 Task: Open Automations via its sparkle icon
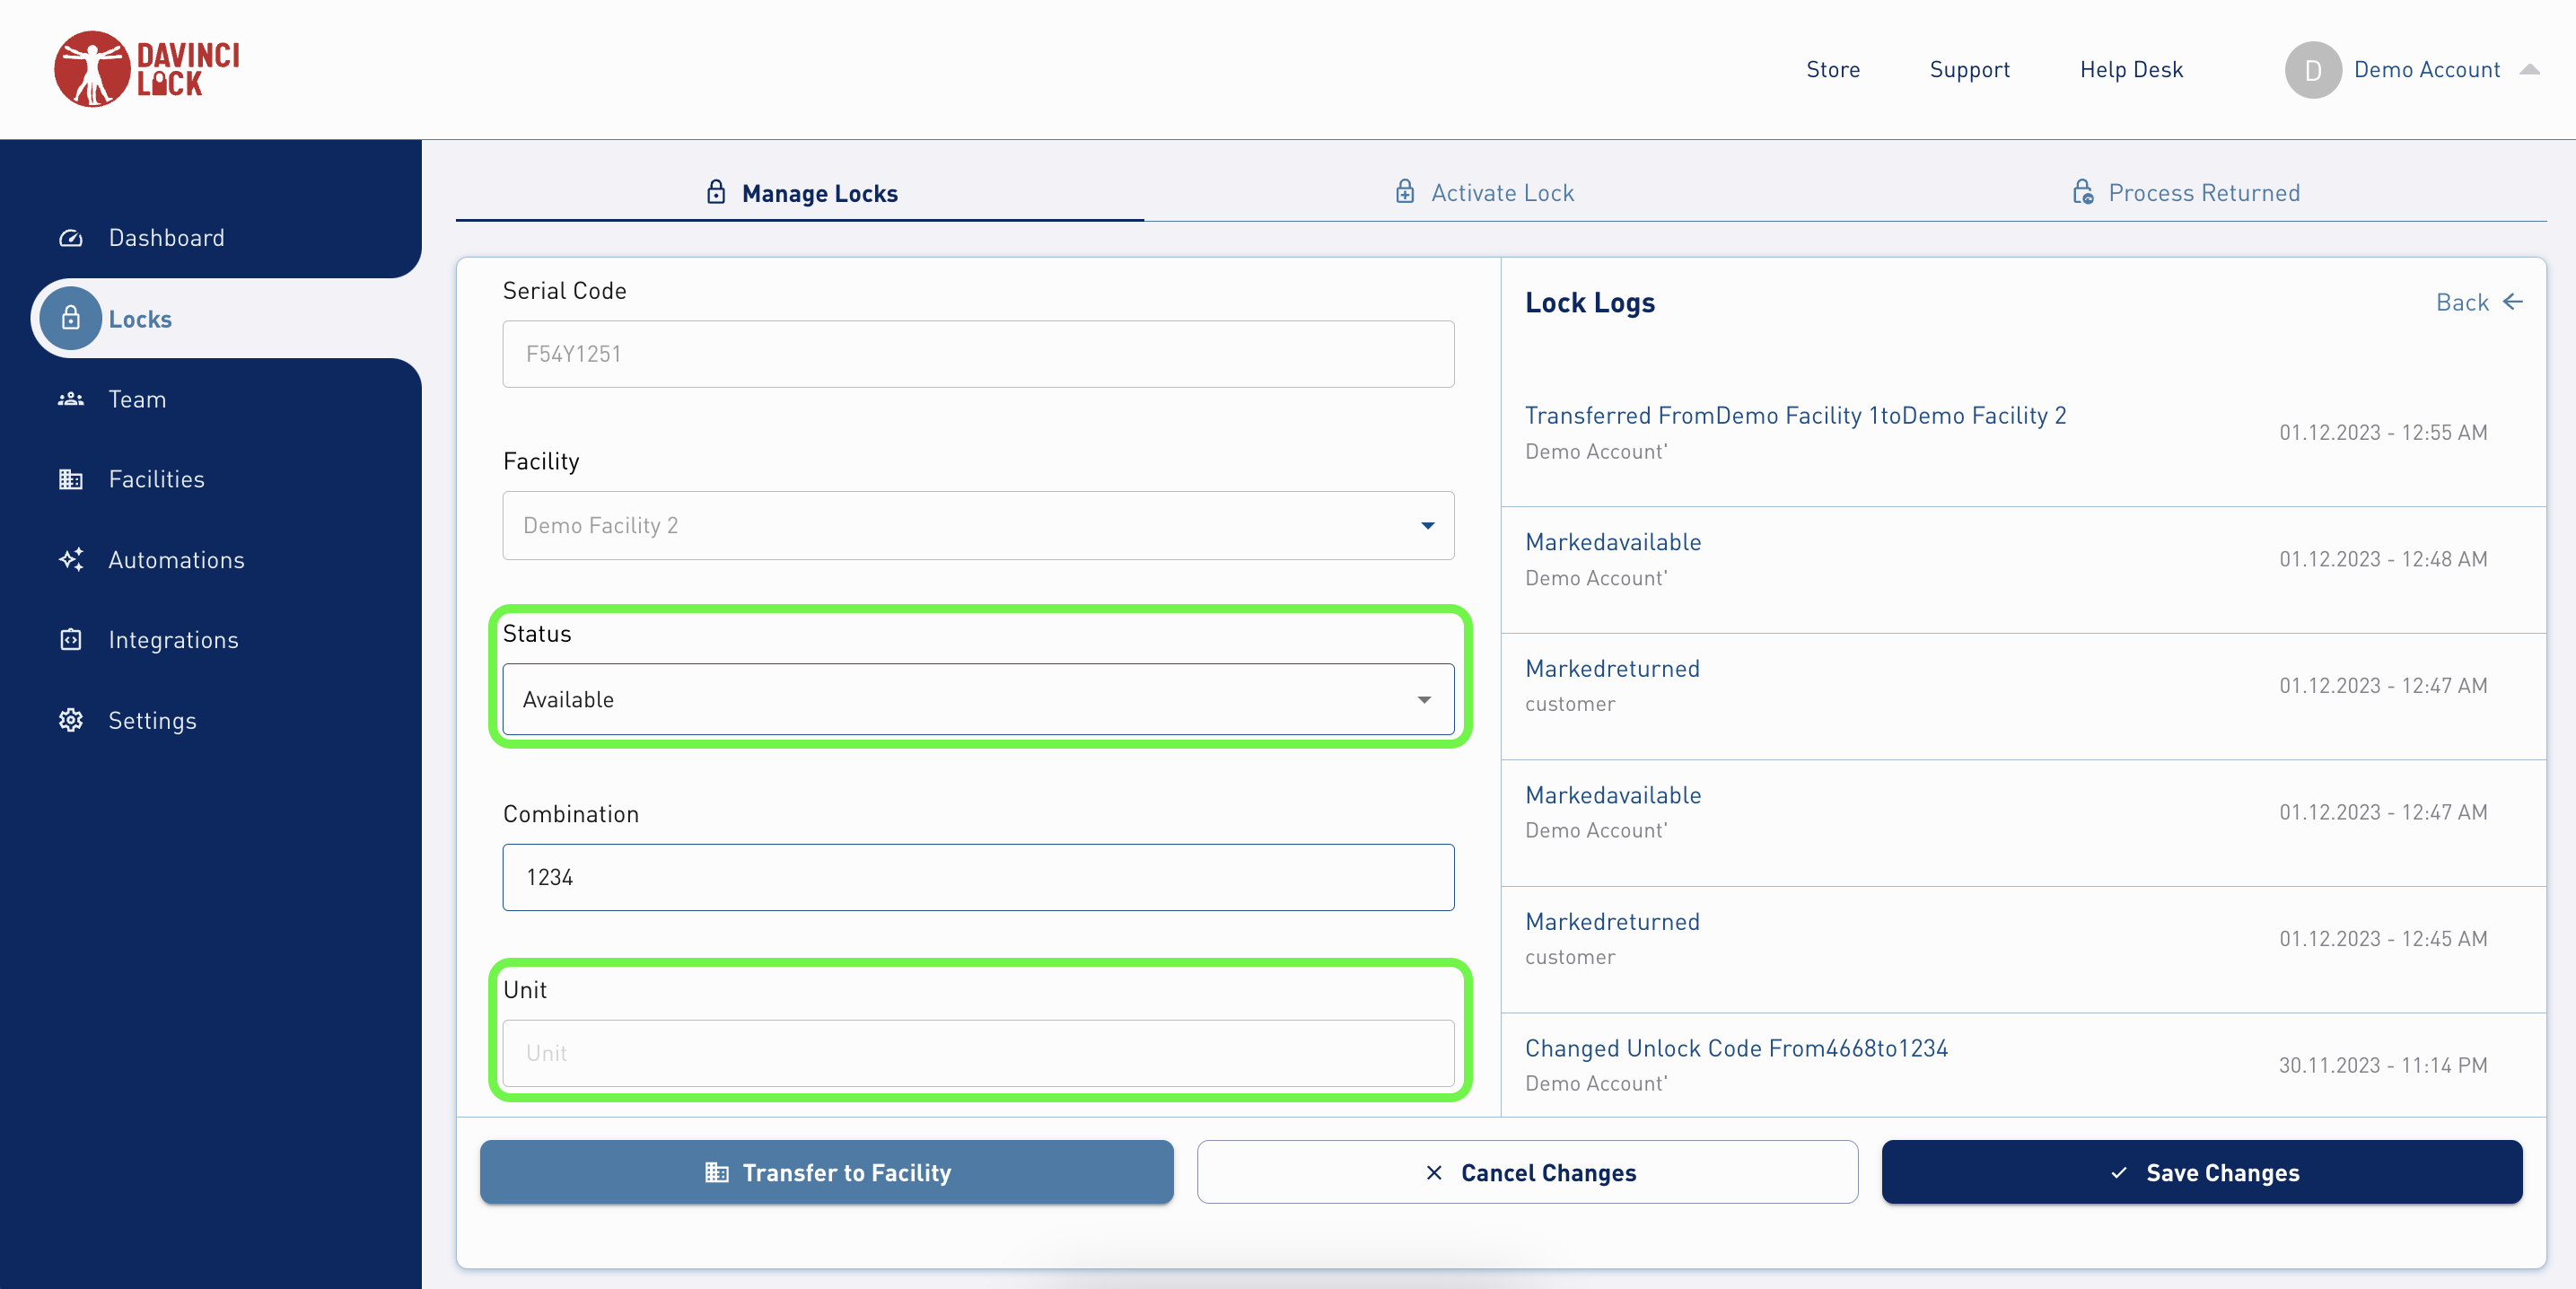click(70, 560)
